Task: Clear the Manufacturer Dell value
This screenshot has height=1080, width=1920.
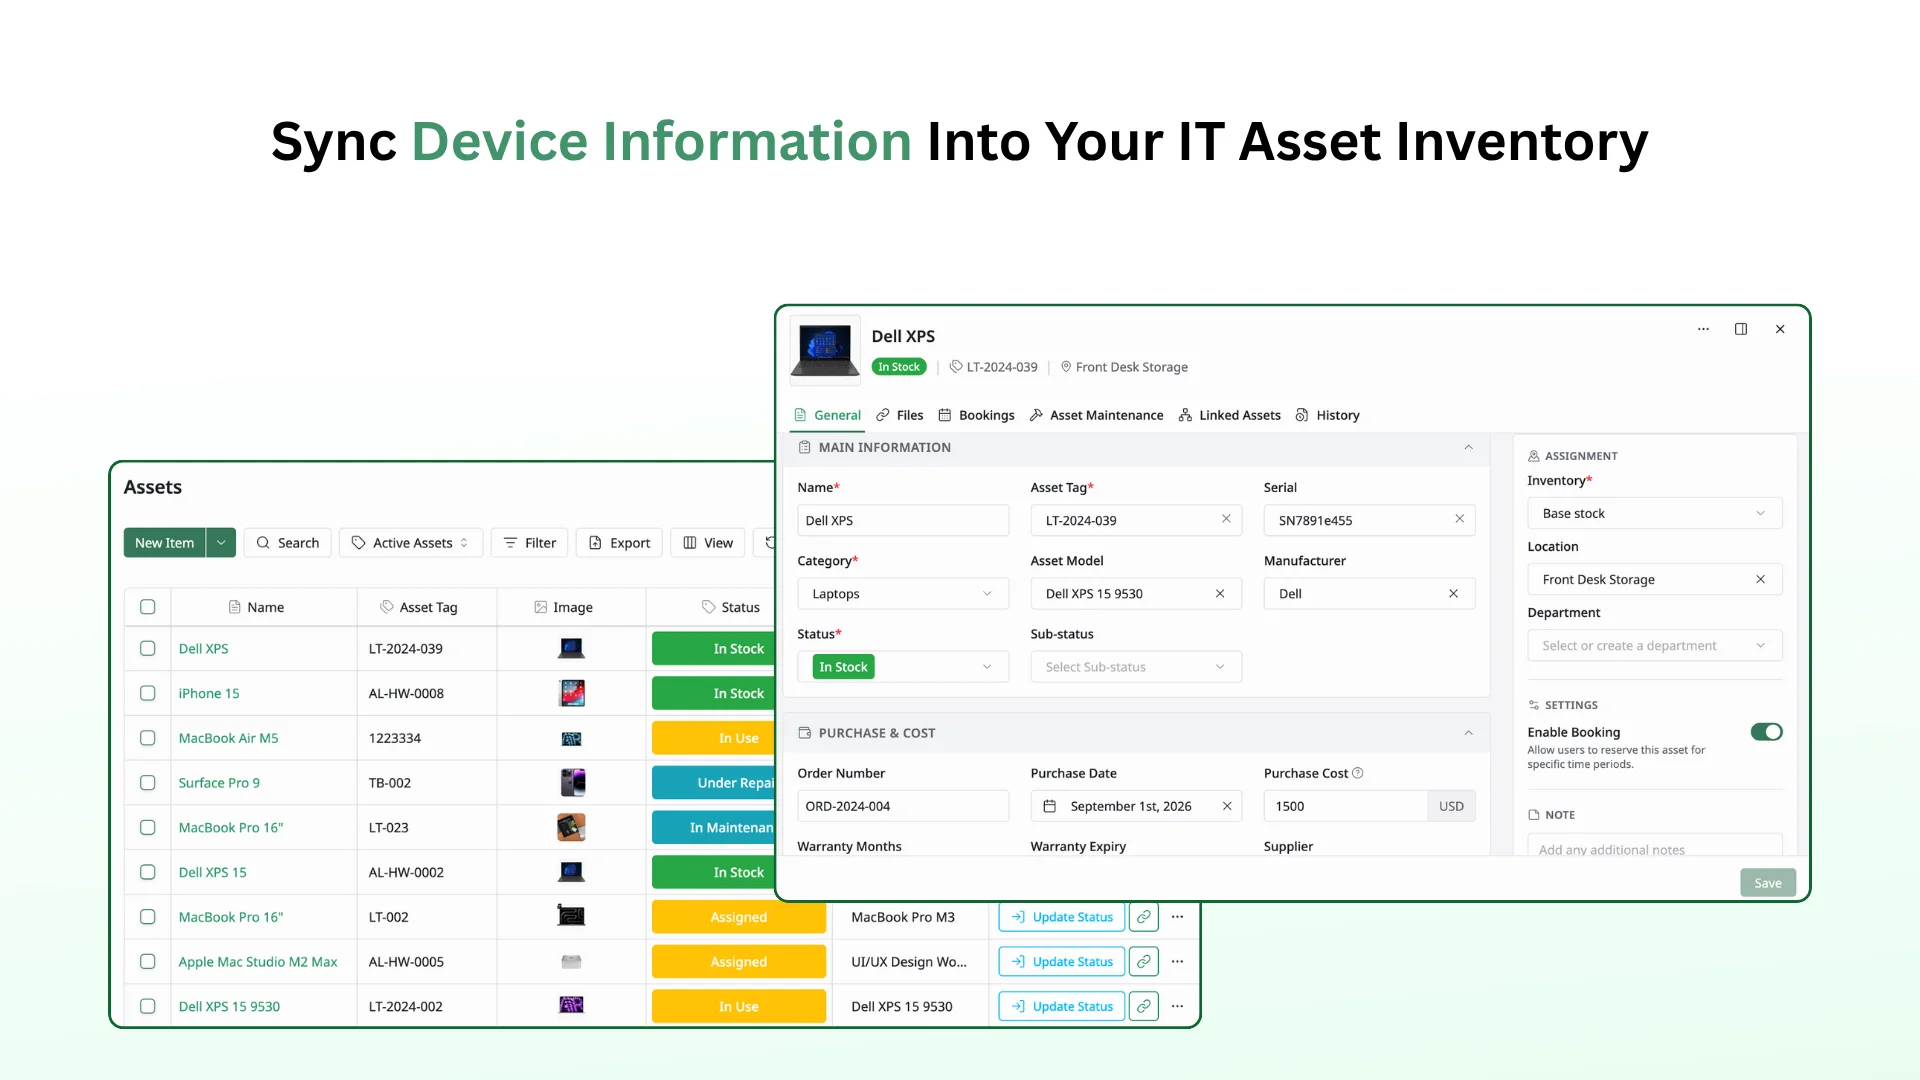Action: coord(1453,594)
